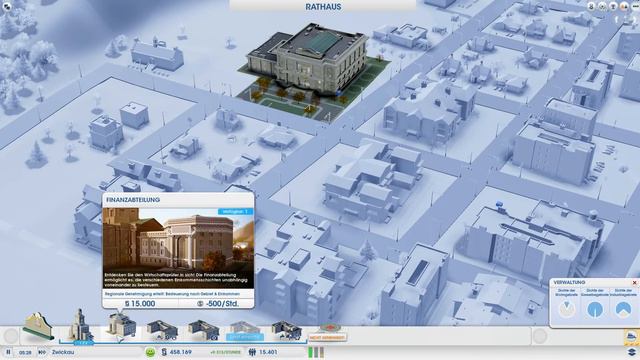The width and height of the screenshot is (640, 360).
Task: Click the Finanzabteilung preview image
Action: (x=178, y=248)
